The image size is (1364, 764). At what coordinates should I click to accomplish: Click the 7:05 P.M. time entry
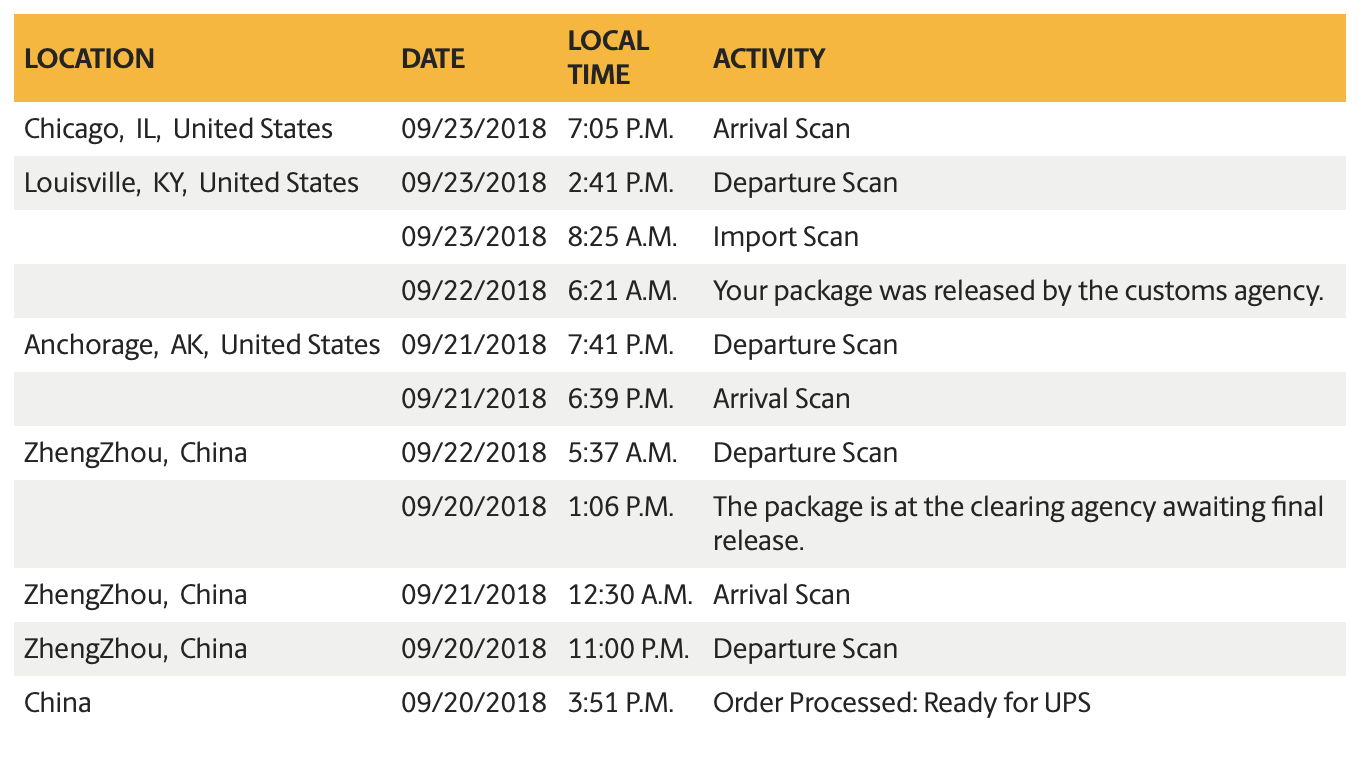click(x=620, y=129)
